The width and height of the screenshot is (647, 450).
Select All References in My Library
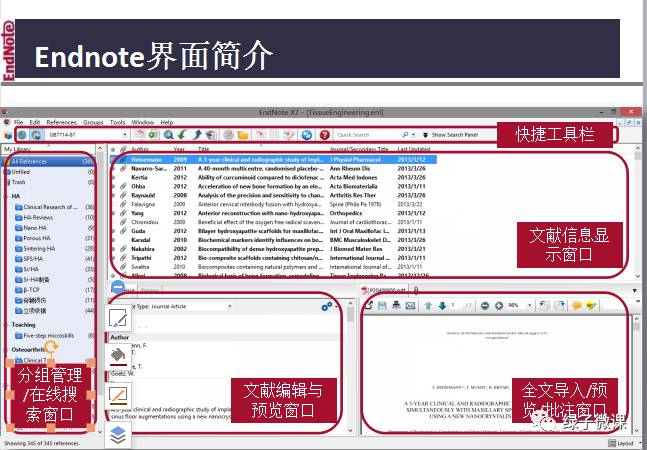[x=50, y=161]
